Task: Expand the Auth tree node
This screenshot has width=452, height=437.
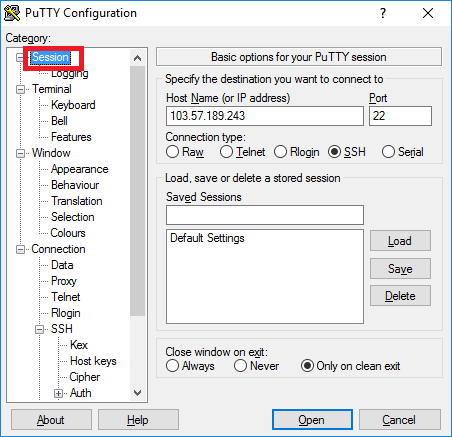Action: click(58, 393)
